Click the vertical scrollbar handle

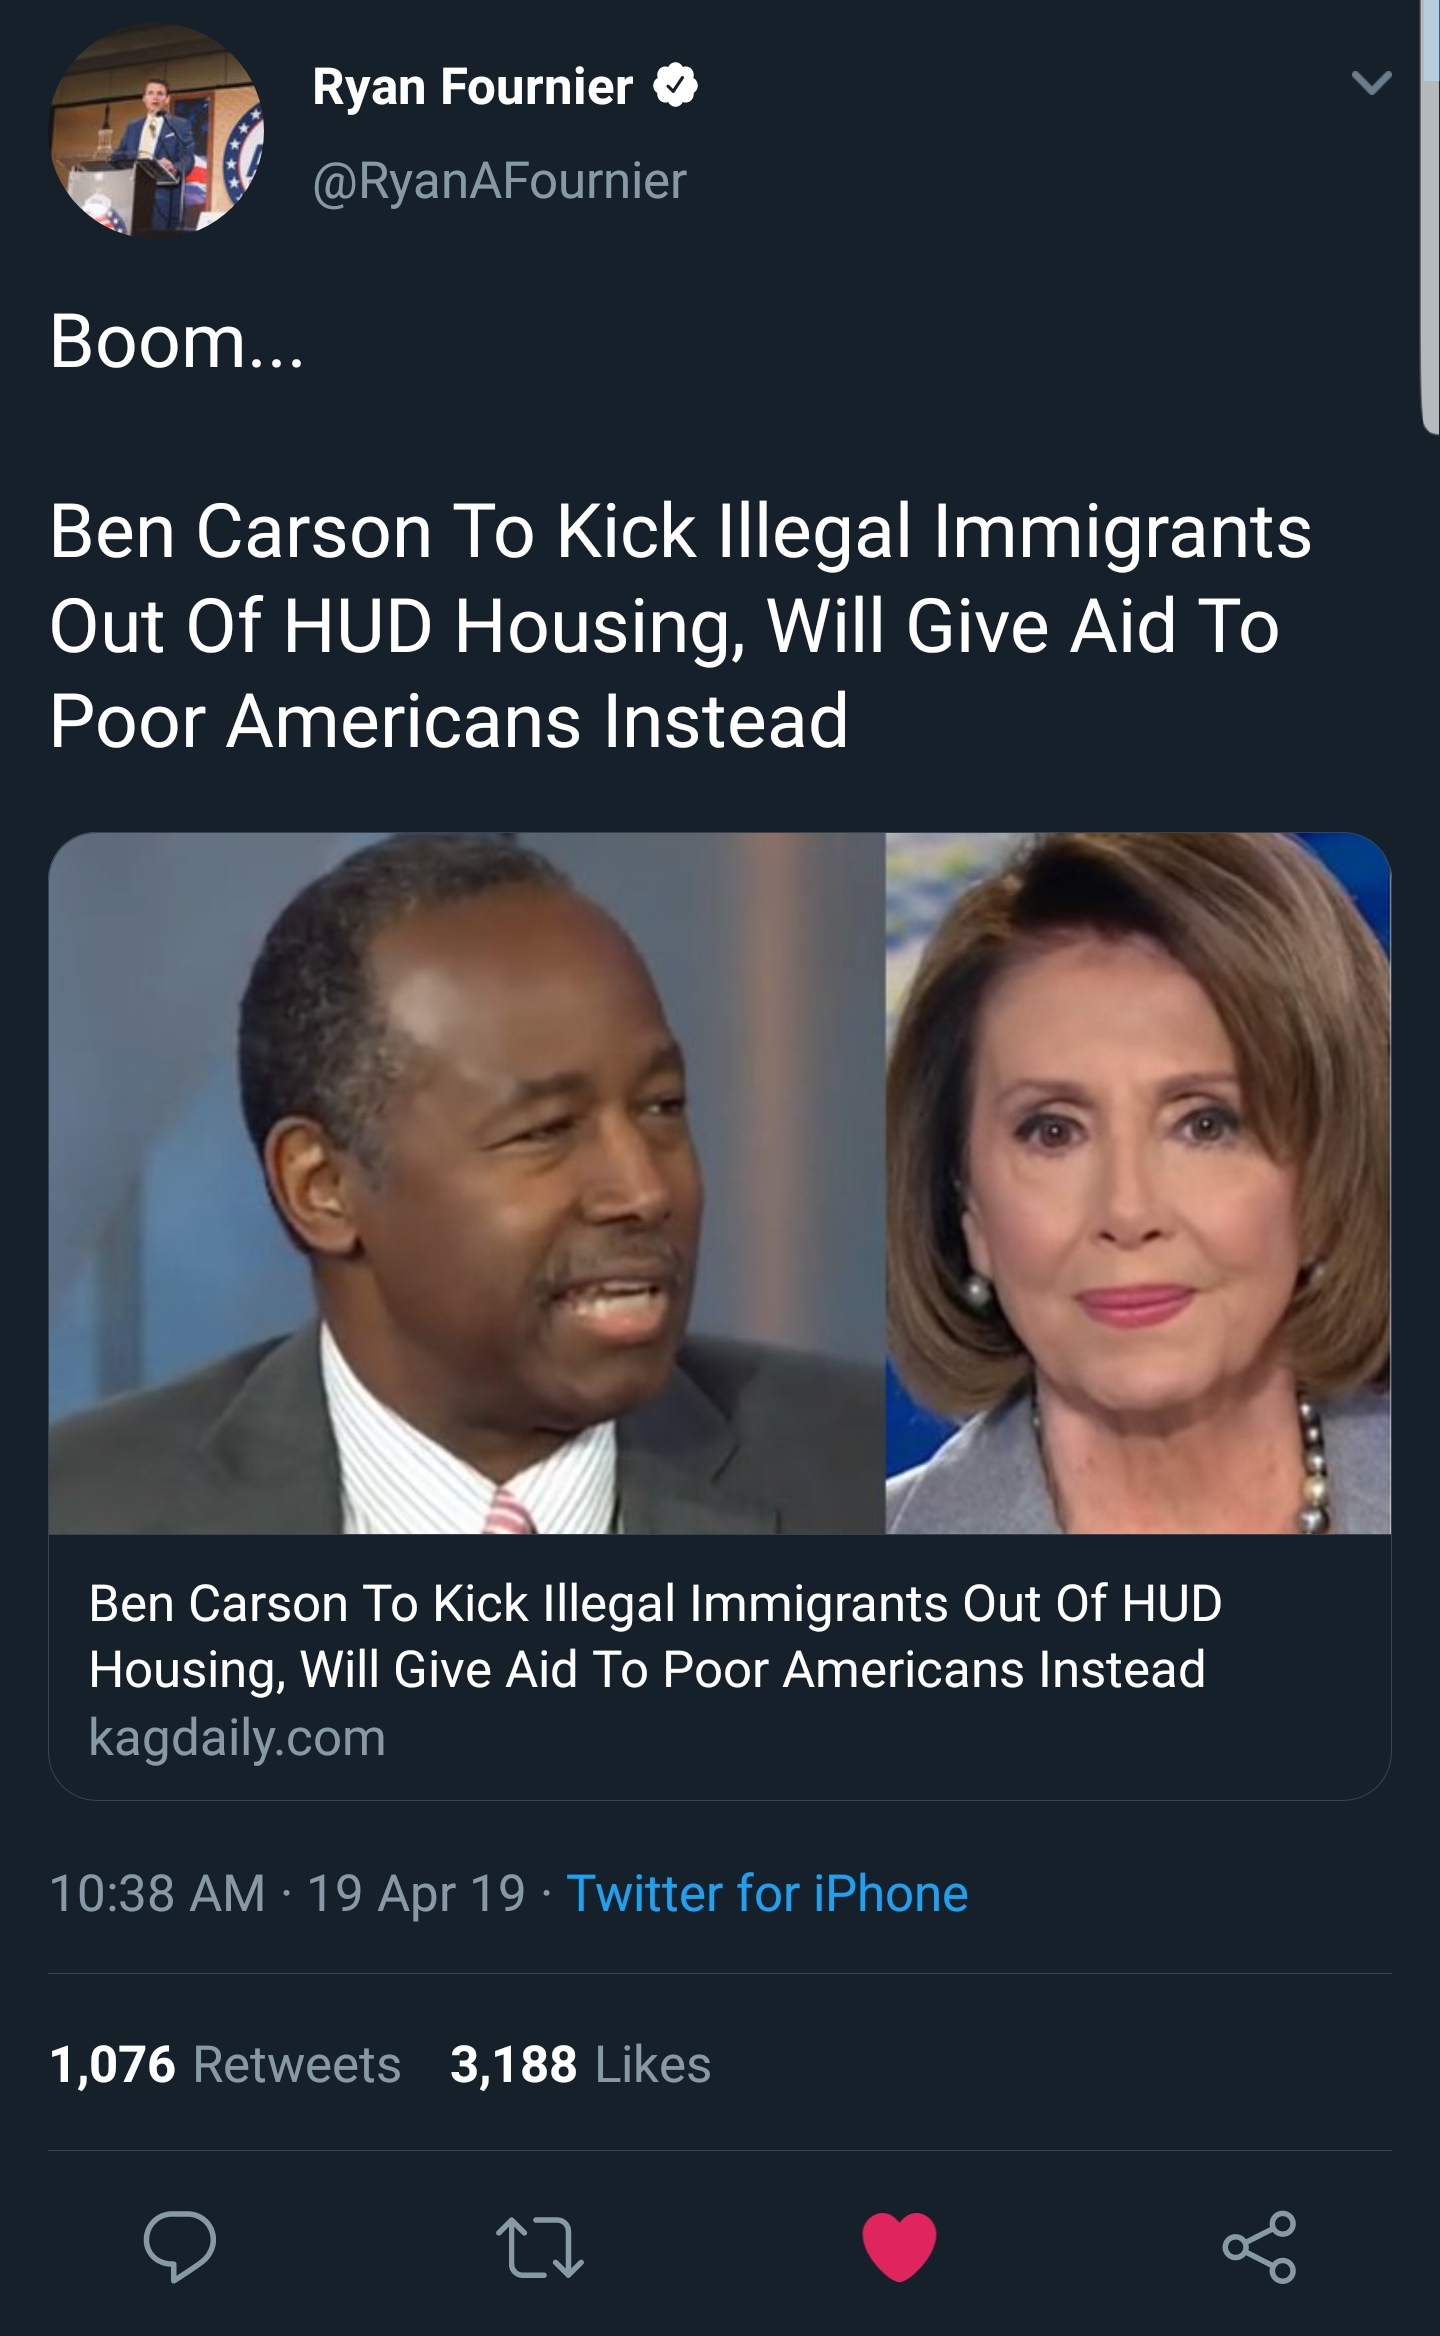1430,216
